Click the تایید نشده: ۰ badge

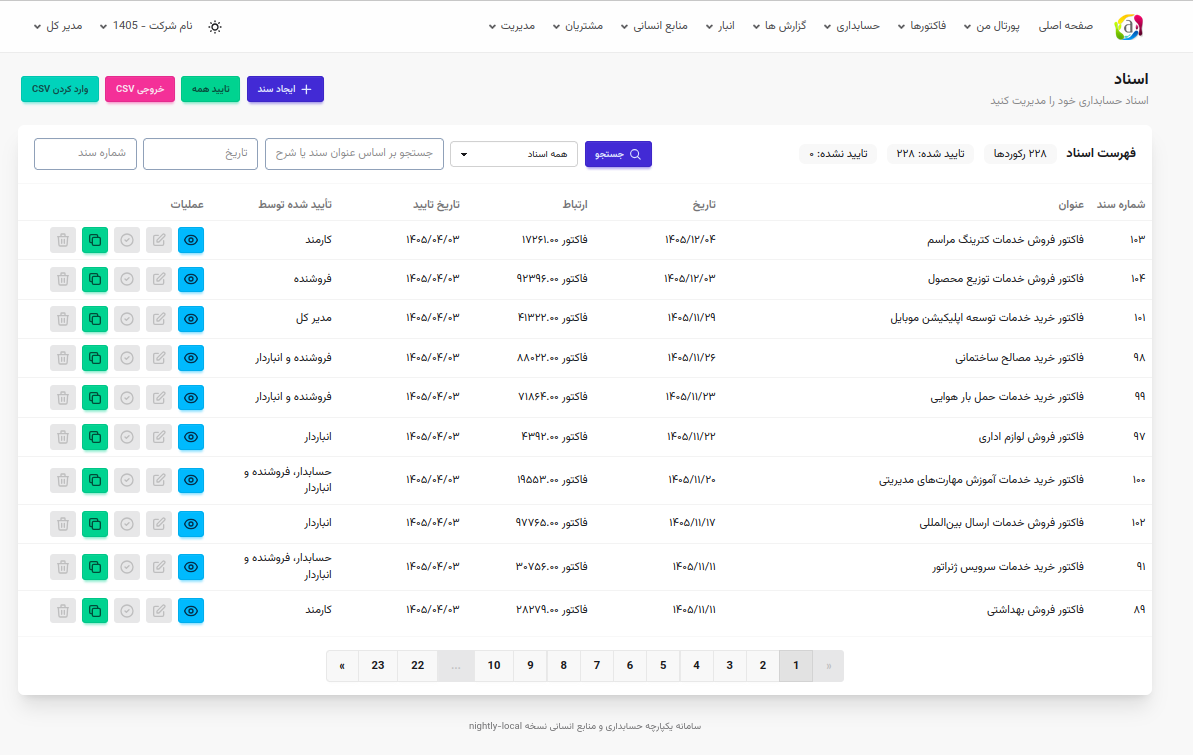(838, 154)
